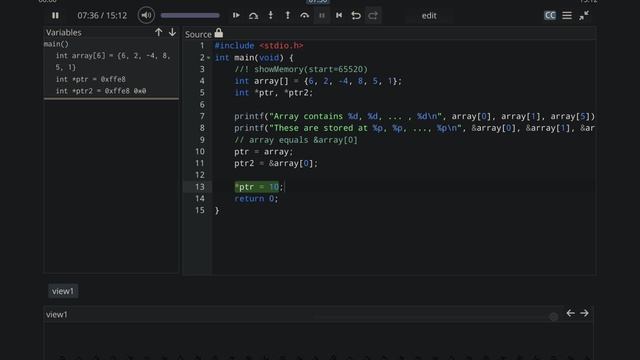Click the int *ptr = 0xffe8 variable

(x=91, y=79)
